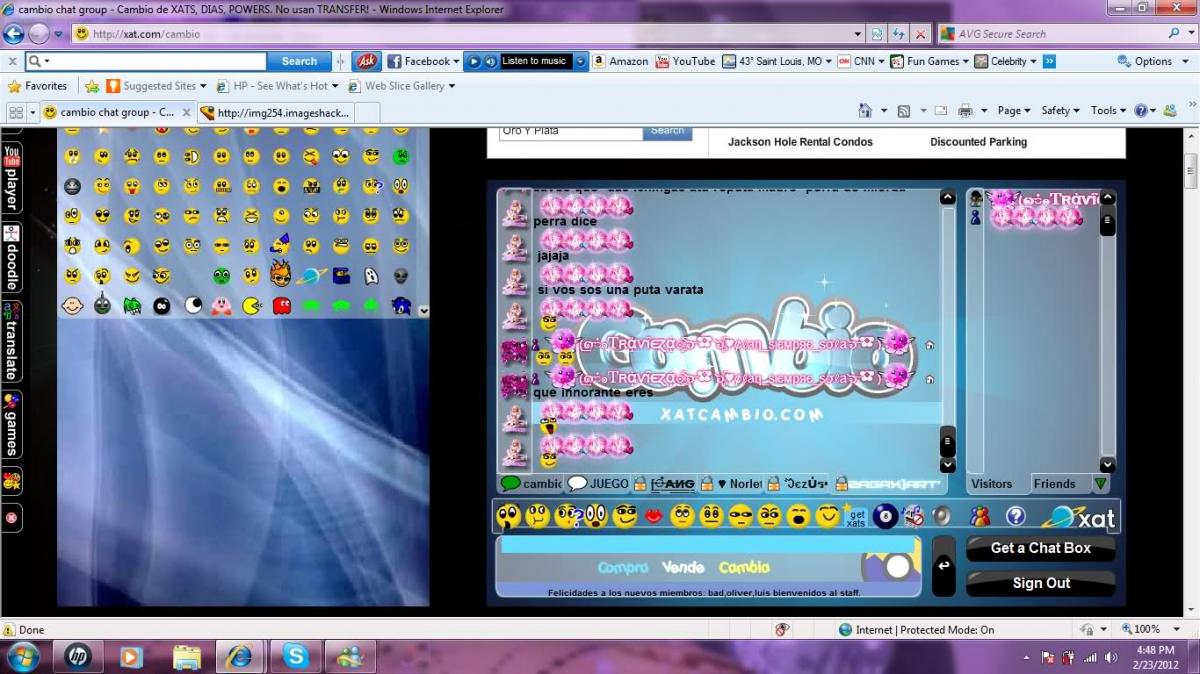This screenshot has height=674, width=1200.
Task: Click the 8-ball icon in chat toolbar
Action: tap(884, 516)
